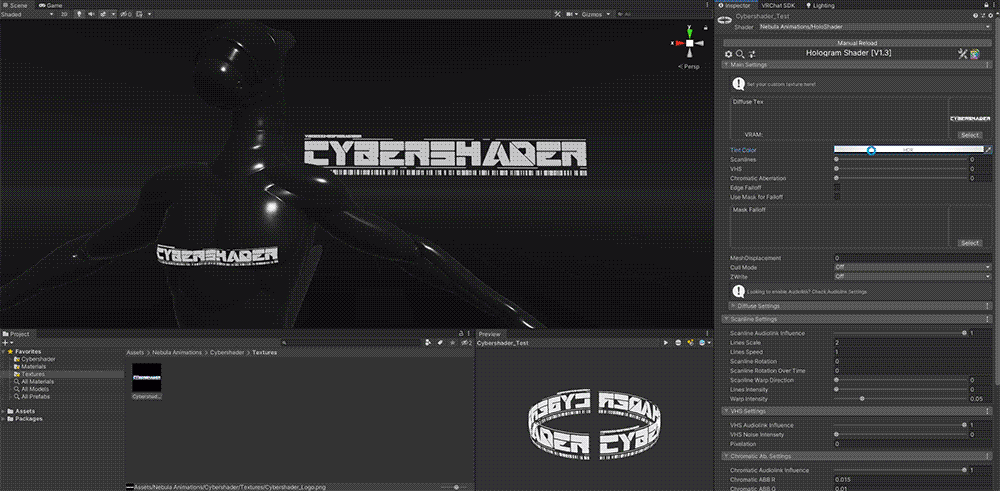
Task: Search by label icon in Project
Action: click(x=440, y=343)
